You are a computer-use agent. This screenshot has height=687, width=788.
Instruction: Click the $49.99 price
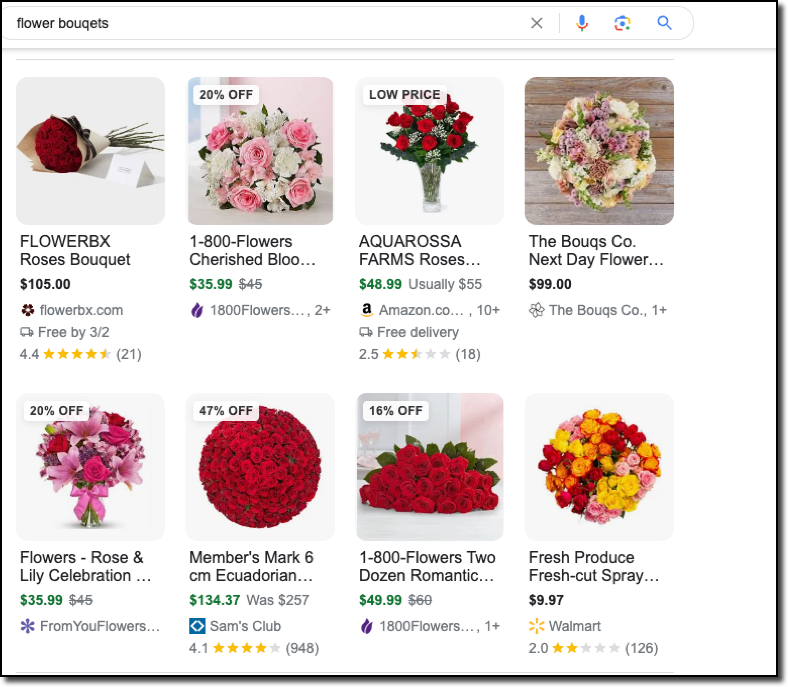(x=380, y=601)
